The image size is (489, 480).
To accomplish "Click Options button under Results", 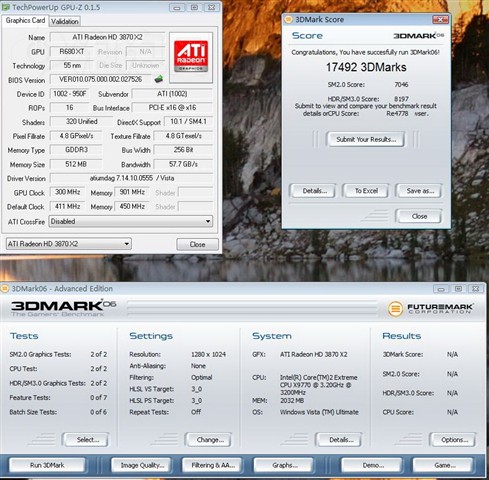I will pyautogui.click(x=454, y=440).
